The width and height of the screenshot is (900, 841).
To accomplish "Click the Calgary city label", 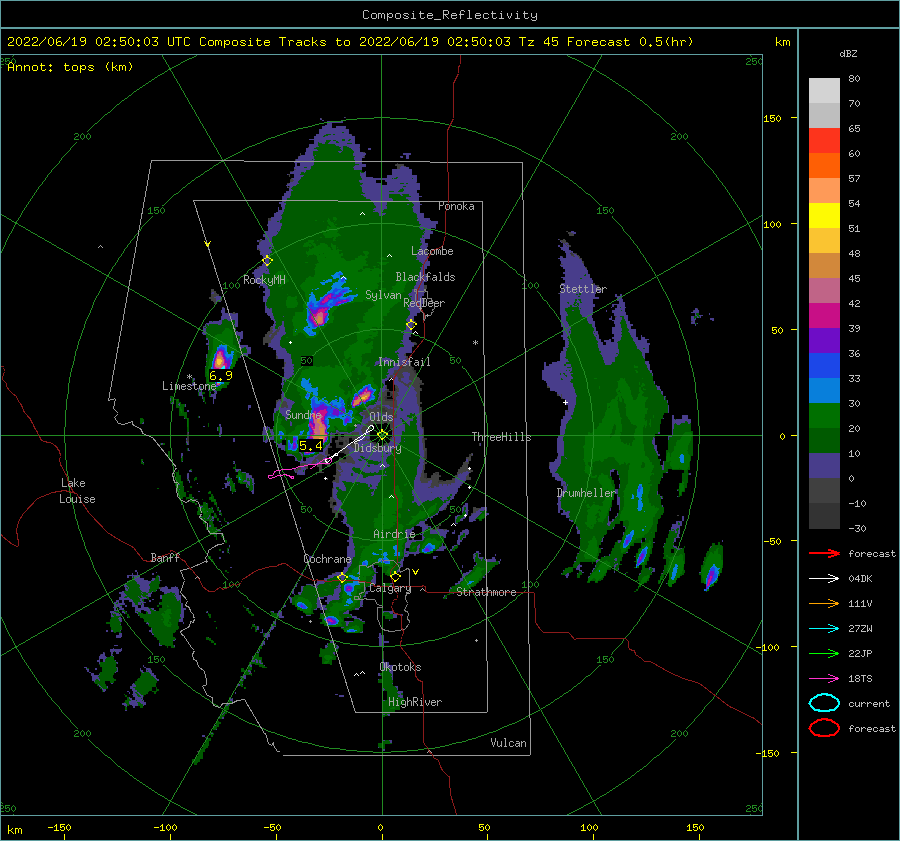I will (x=390, y=588).
